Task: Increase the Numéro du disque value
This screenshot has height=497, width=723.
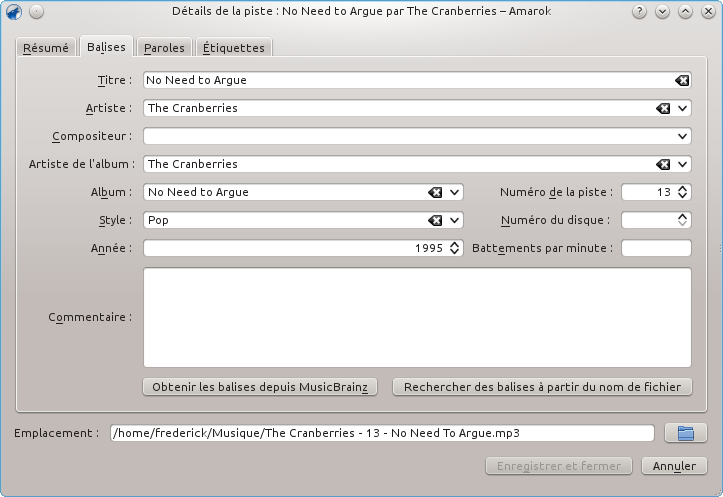Action: (x=682, y=216)
